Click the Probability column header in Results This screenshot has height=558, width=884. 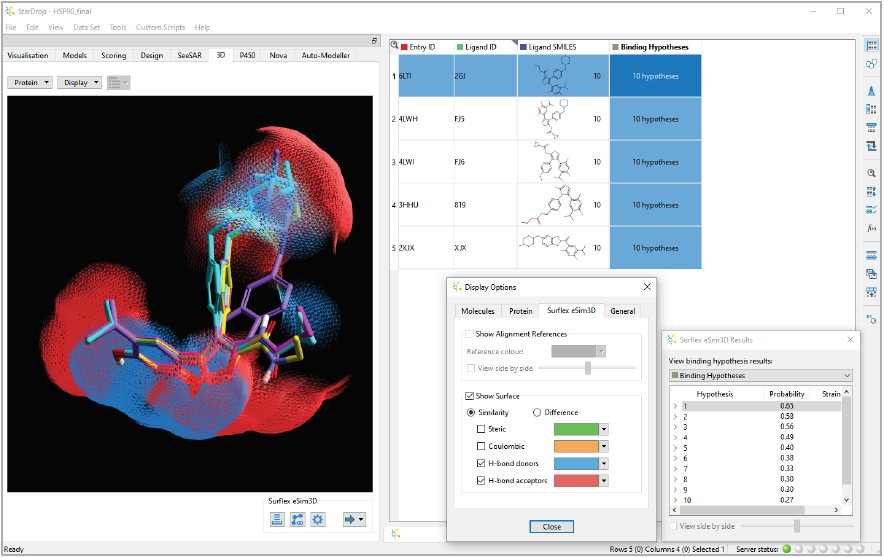786,394
